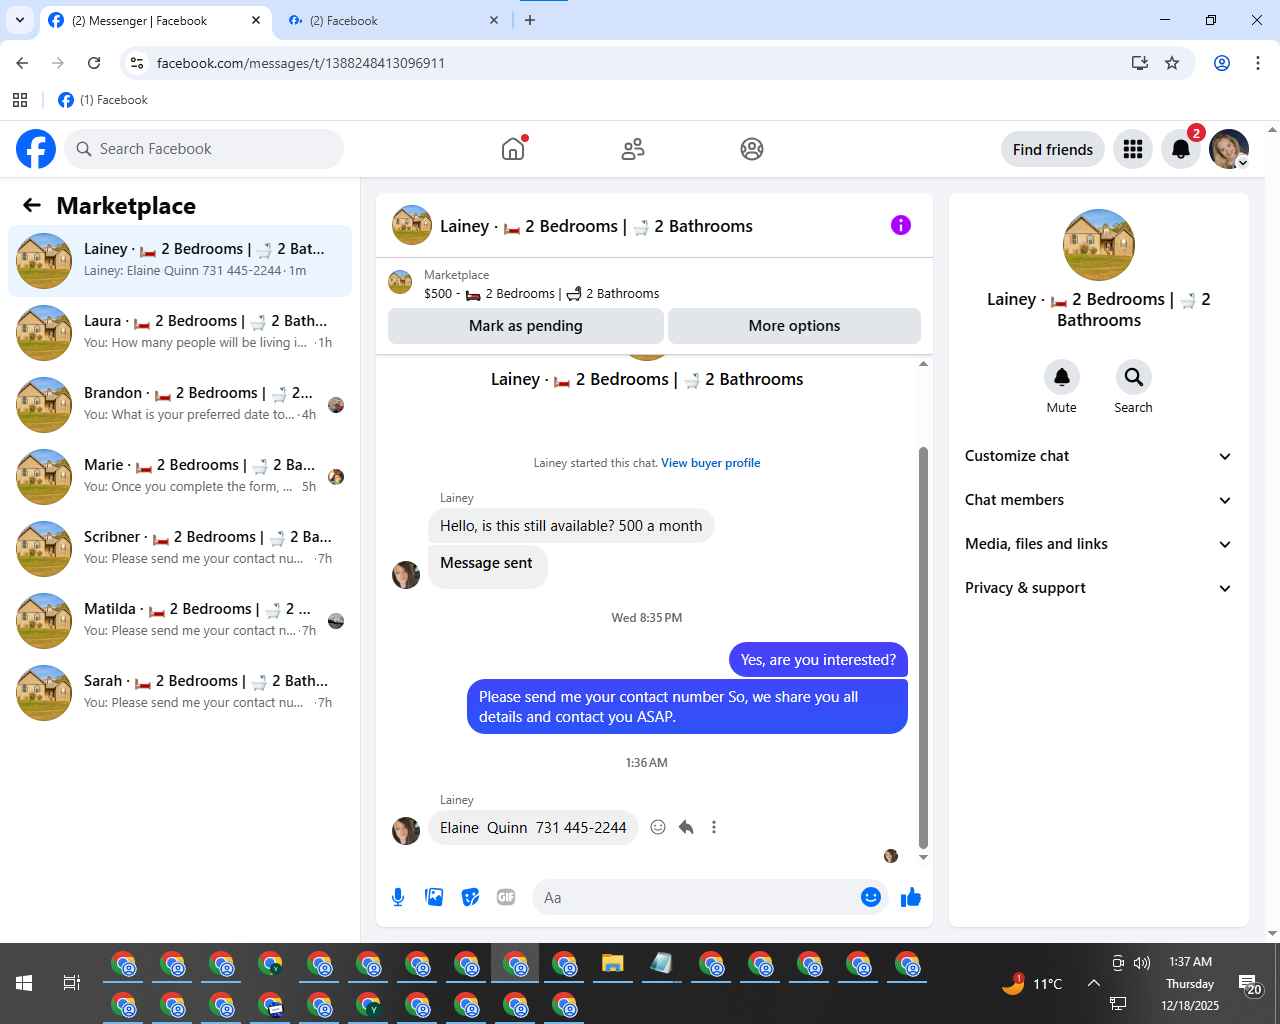Attach a photo or file icon
The image size is (1280, 1024).
click(434, 897)
